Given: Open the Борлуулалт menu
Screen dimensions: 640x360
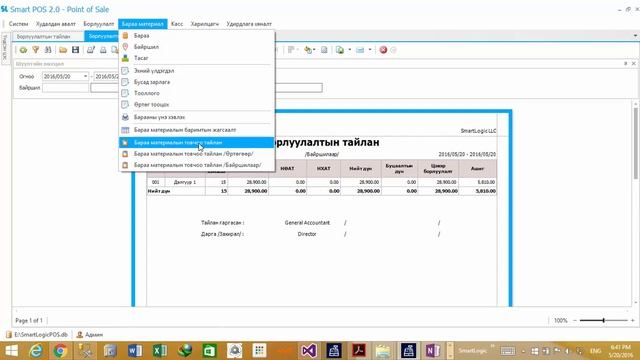Looking at the screenshot, I should click(98, 24).
